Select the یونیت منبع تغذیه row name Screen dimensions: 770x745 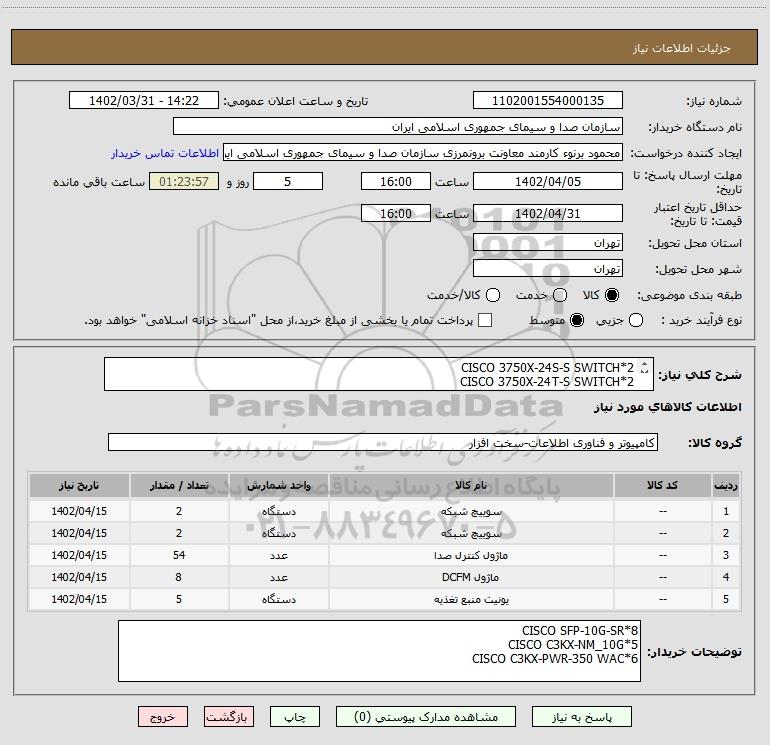(x=471, y=600)
